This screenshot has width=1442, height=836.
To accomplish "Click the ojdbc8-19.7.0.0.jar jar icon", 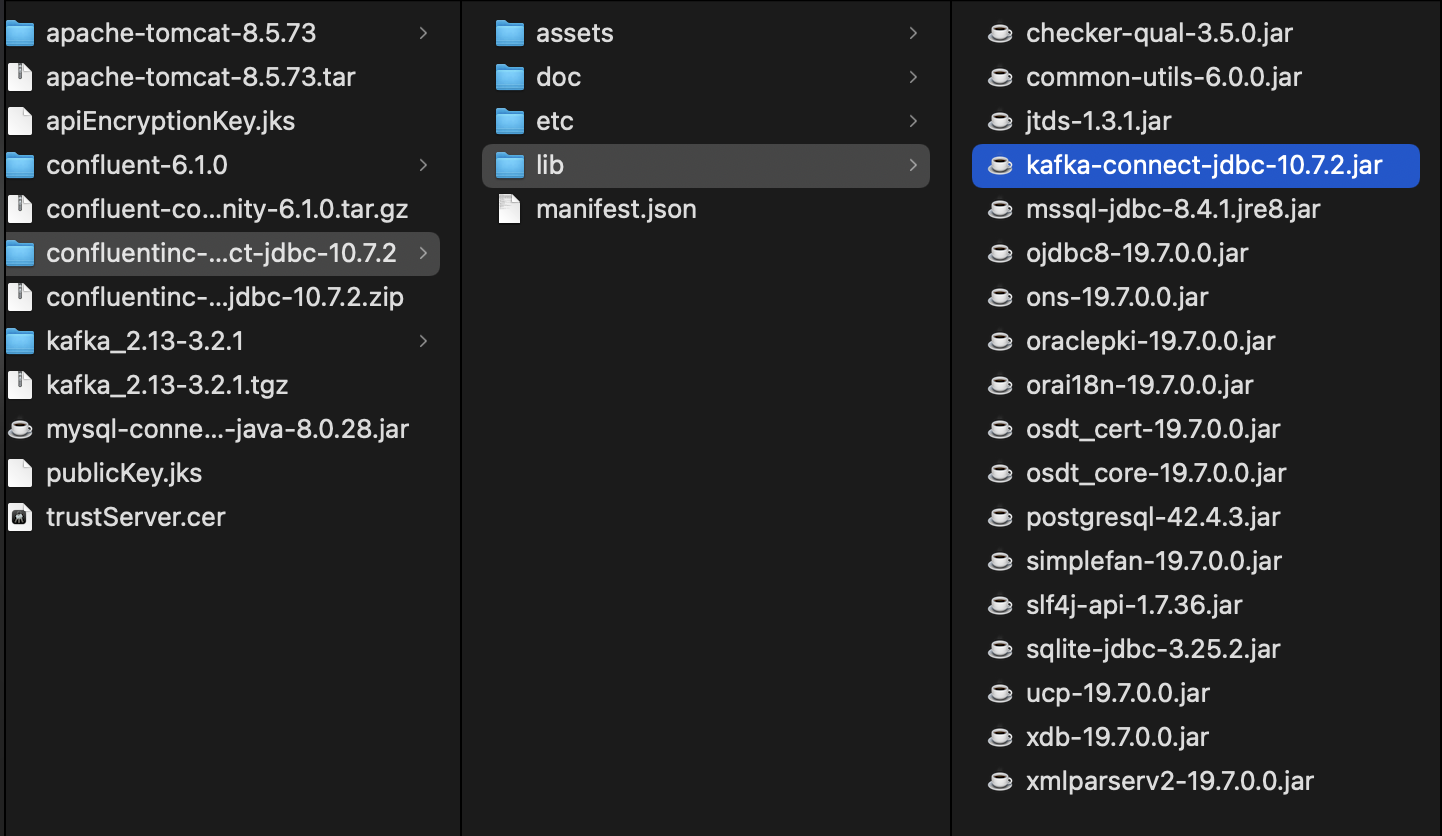I will (x=1000, y=253).
